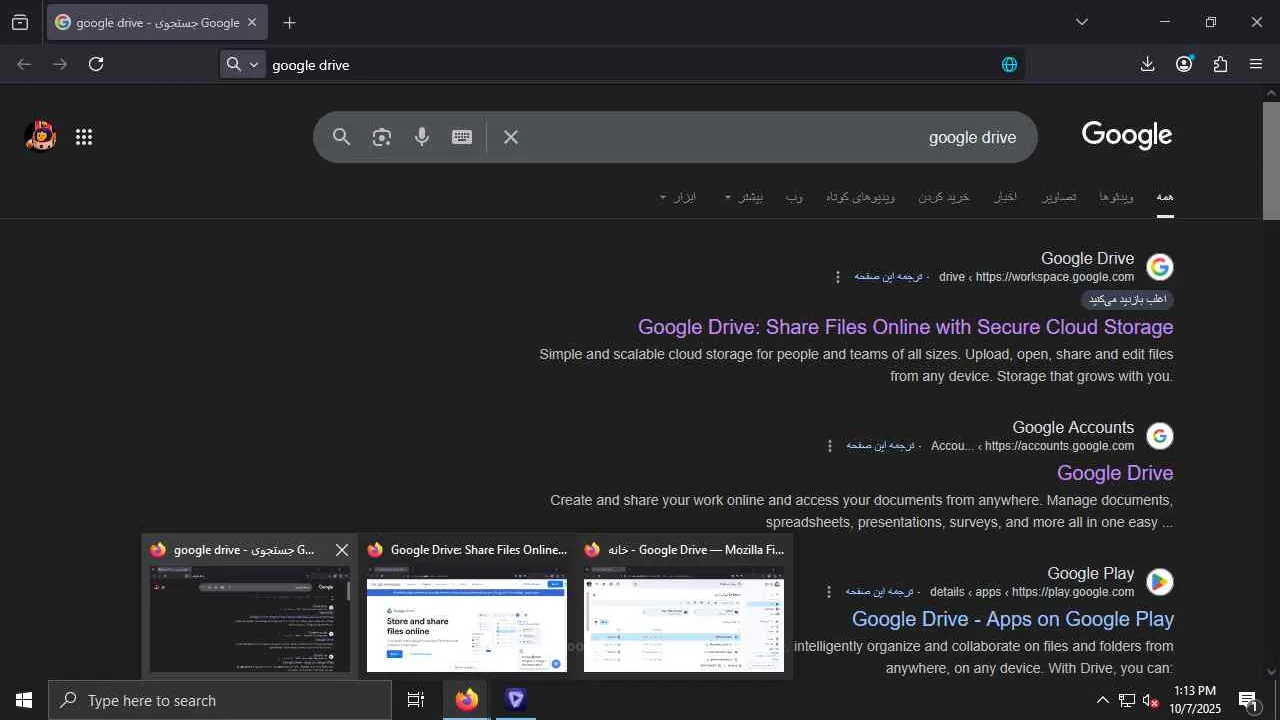The height and width of the screenshot is (720, 1280).
Task: Open the purple app next to Firefox on taskbar
Action: (x=516, y=700)
